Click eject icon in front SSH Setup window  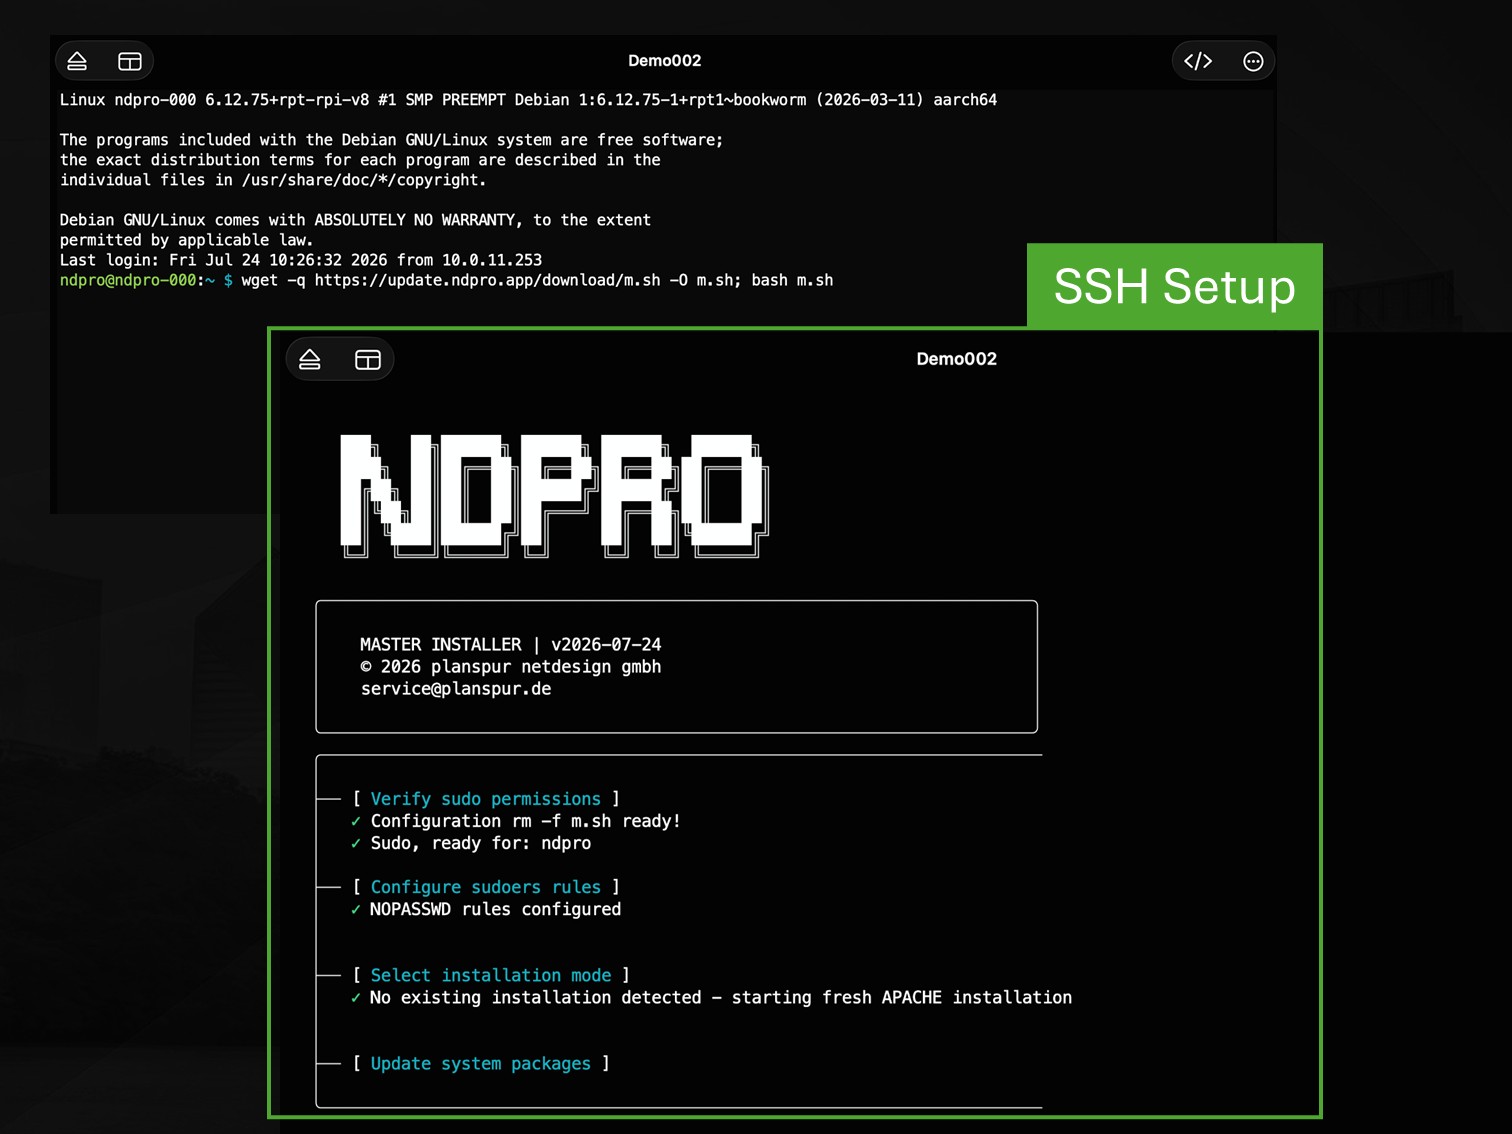coord(310,359)
